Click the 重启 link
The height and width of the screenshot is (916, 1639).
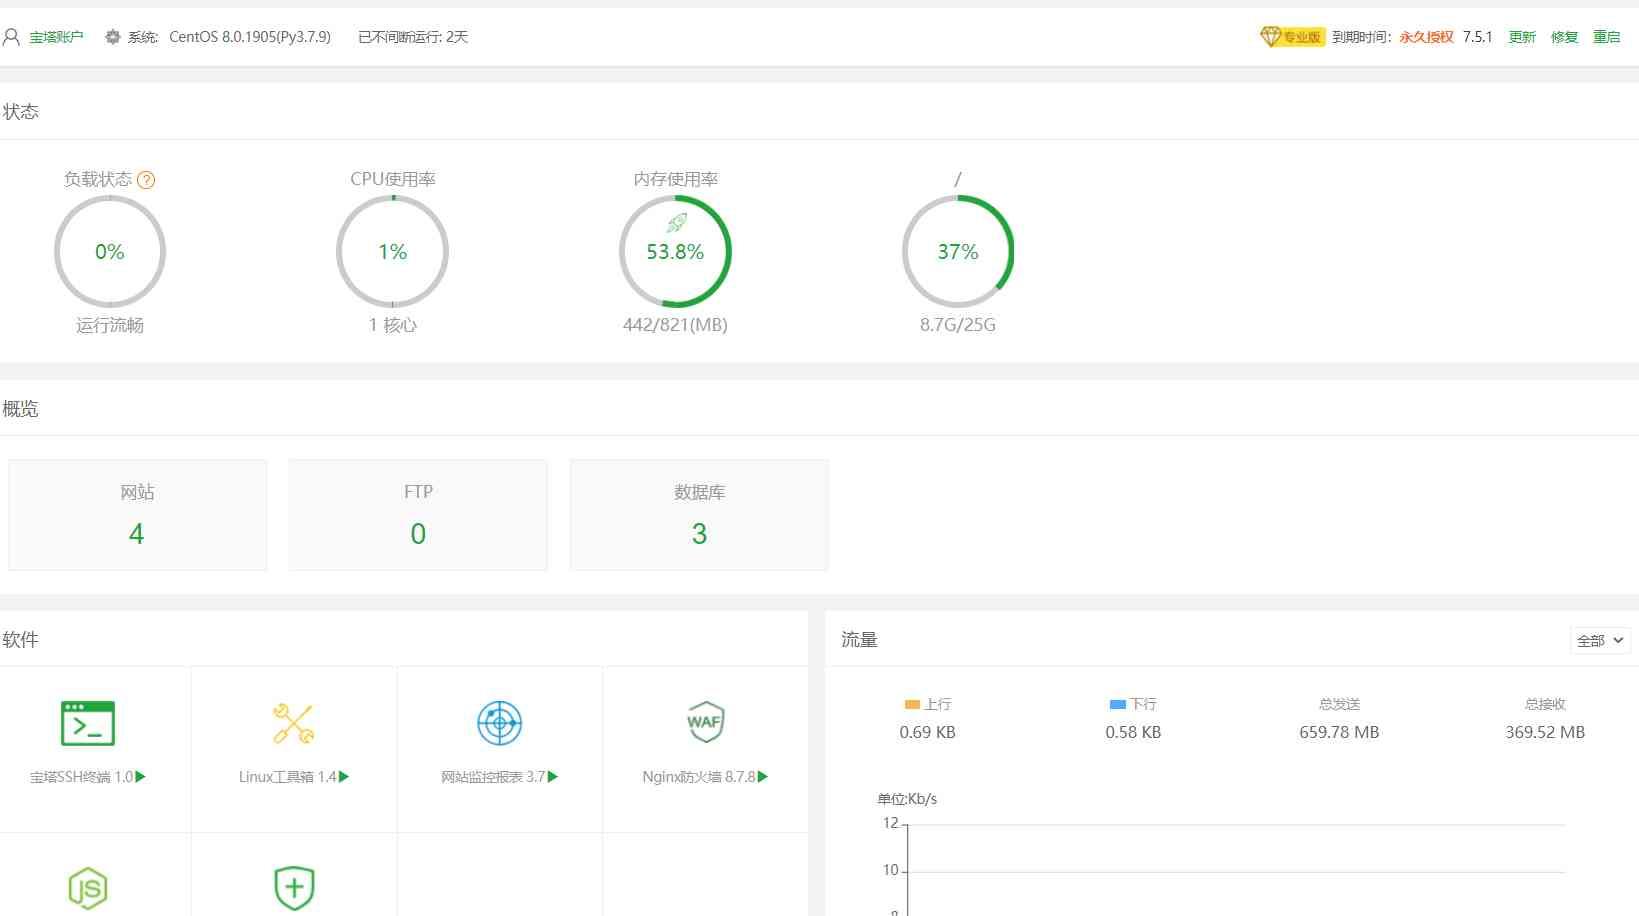[x=1607, y=37]
